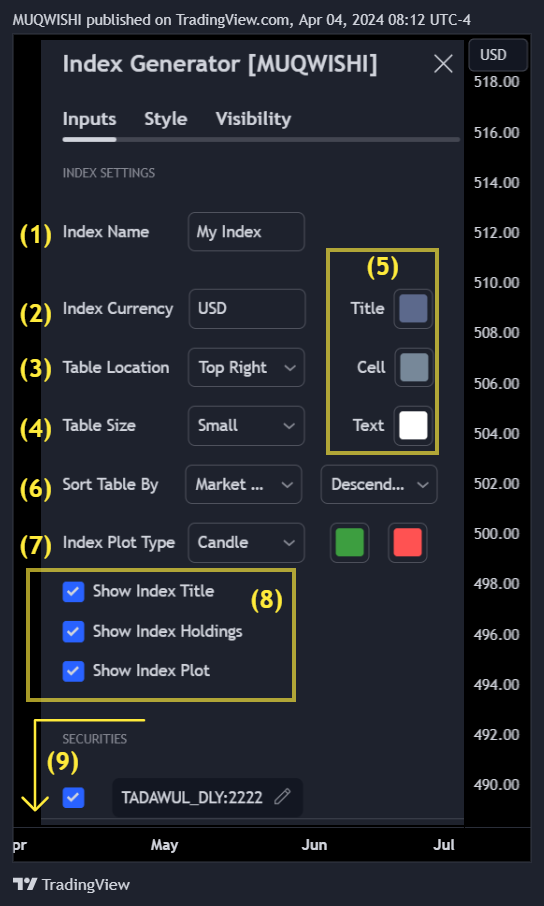The height and width of the screenshot is (906, 544).
Task: Open the Table Location dropdown
Action: (x=246, y=367)
